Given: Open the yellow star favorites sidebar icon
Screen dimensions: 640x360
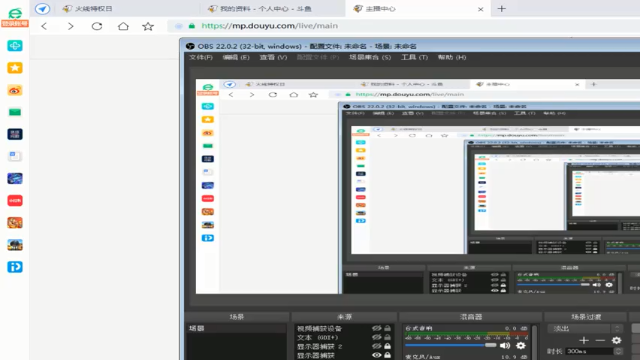Looking at the screenshot, I should pos(15,68).
